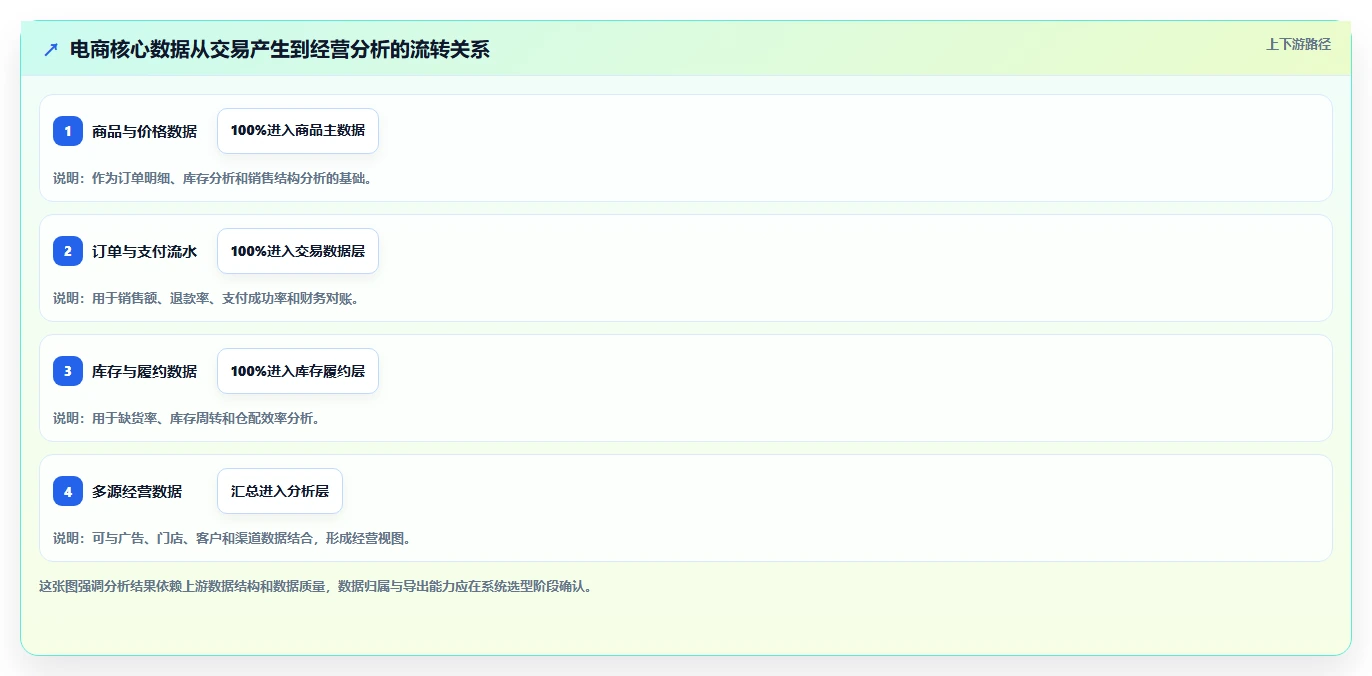Viewport: 1372px width, 676px height.
Task: Click the note about 订单明细、库存分析
Action: click(x=213, y=178)
